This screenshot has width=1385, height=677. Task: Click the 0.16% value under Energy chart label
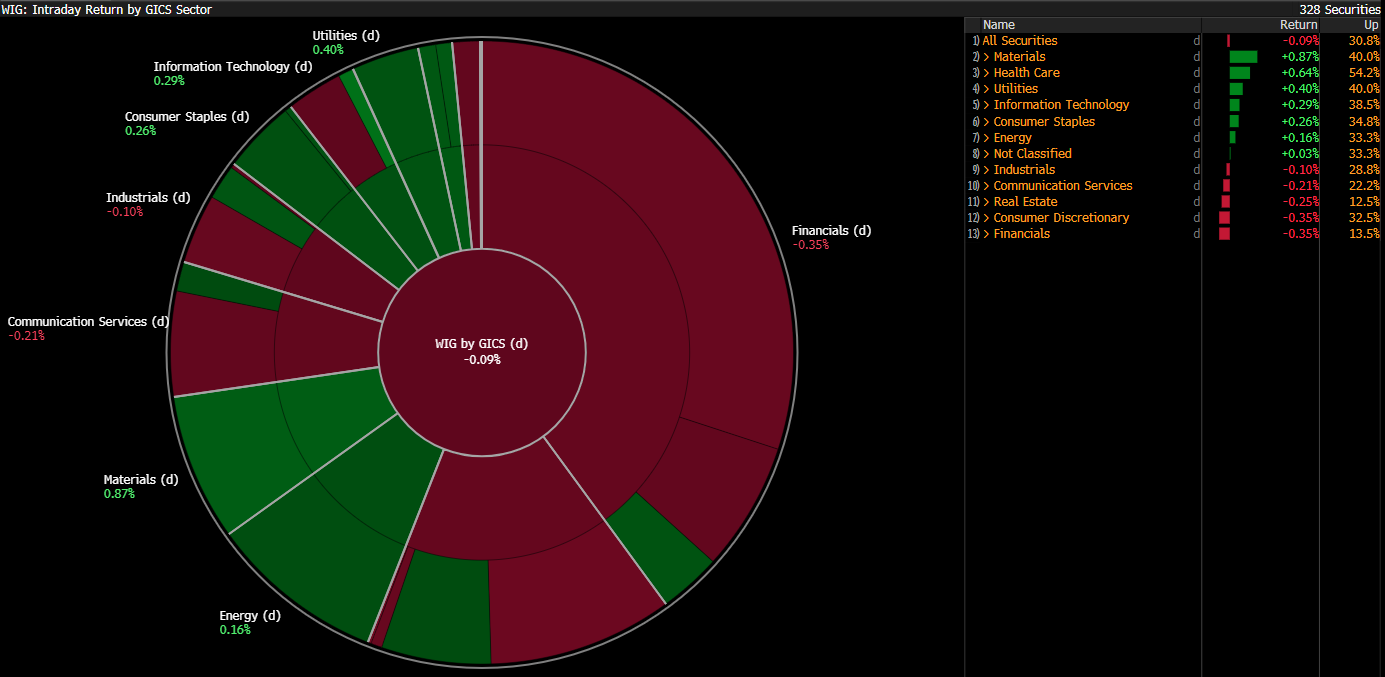[235, 630]
